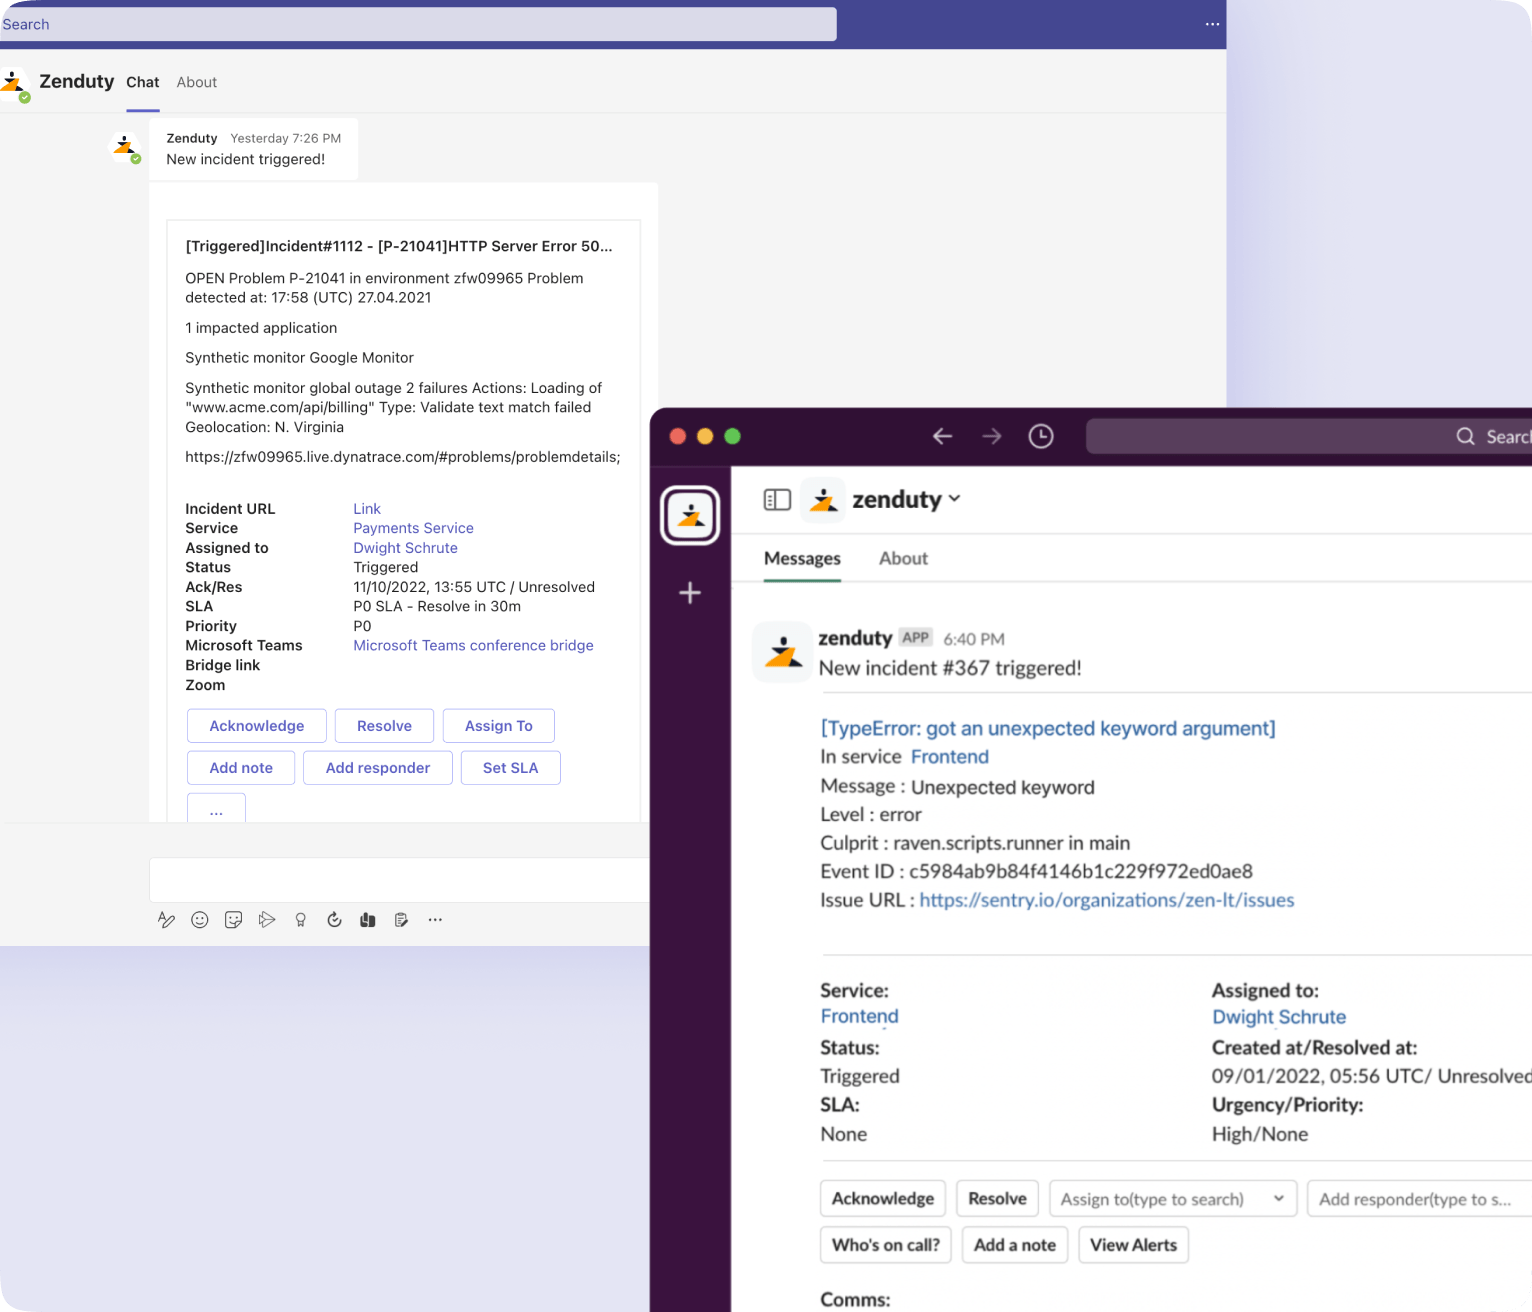1532x1312 pixels.
Task: Open the emoji picker in the Teams message bar
Action: [x=200, y=920]
